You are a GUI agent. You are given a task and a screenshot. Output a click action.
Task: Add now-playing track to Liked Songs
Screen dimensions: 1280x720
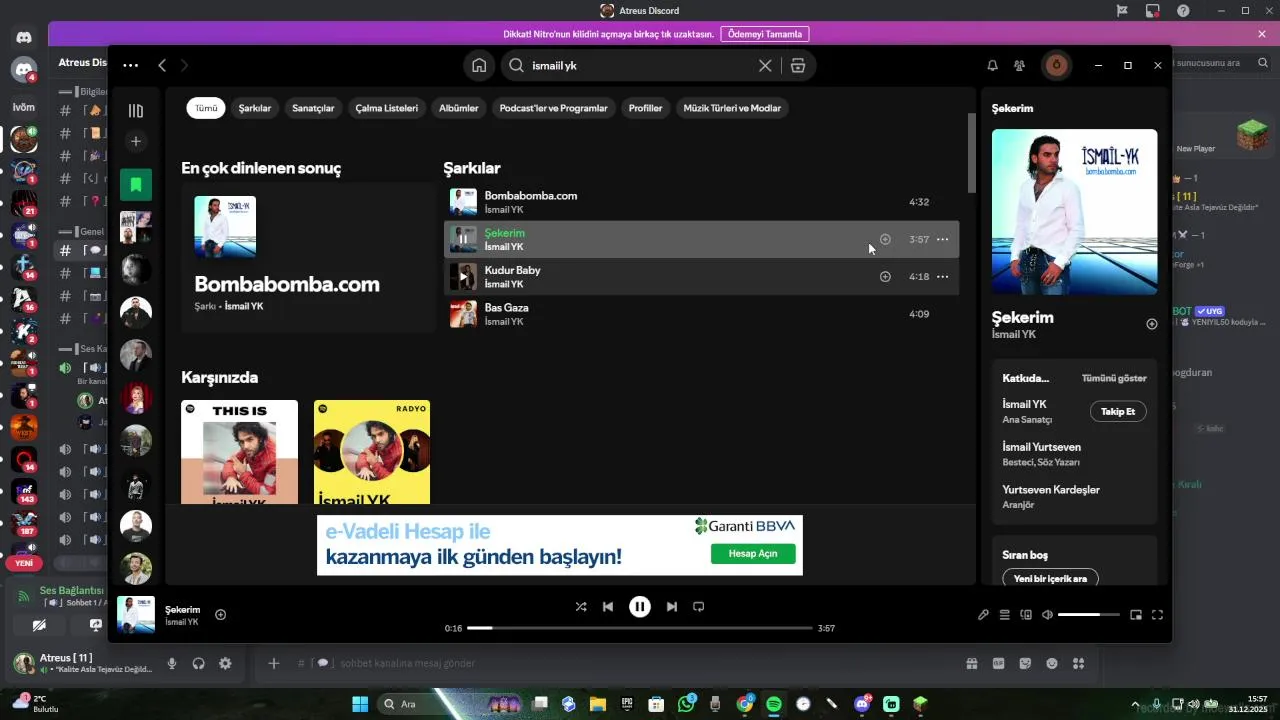click(221, 614)
